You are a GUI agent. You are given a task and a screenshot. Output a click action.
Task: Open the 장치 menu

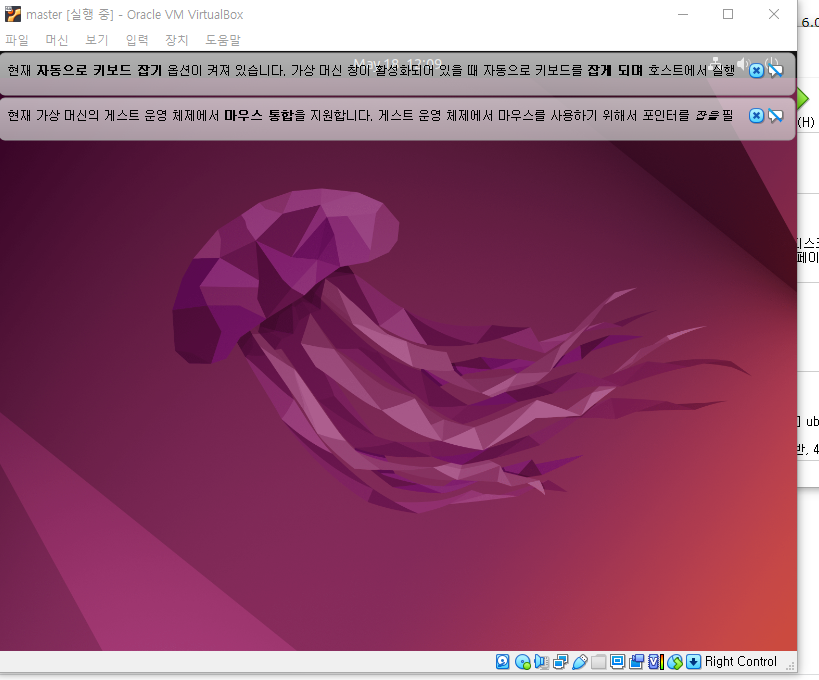[x=177, y=40]
